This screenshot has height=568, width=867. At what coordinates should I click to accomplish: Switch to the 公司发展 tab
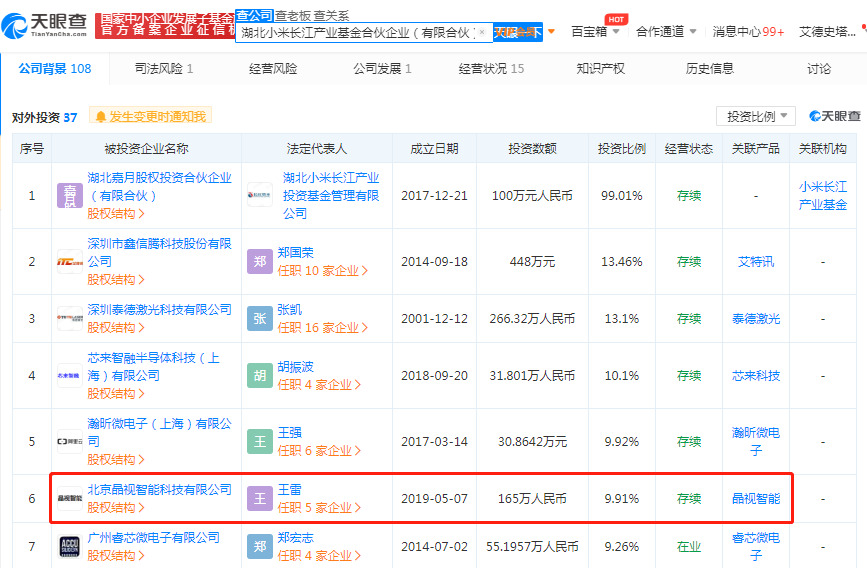pyautogui.click(x=382, y=69)
